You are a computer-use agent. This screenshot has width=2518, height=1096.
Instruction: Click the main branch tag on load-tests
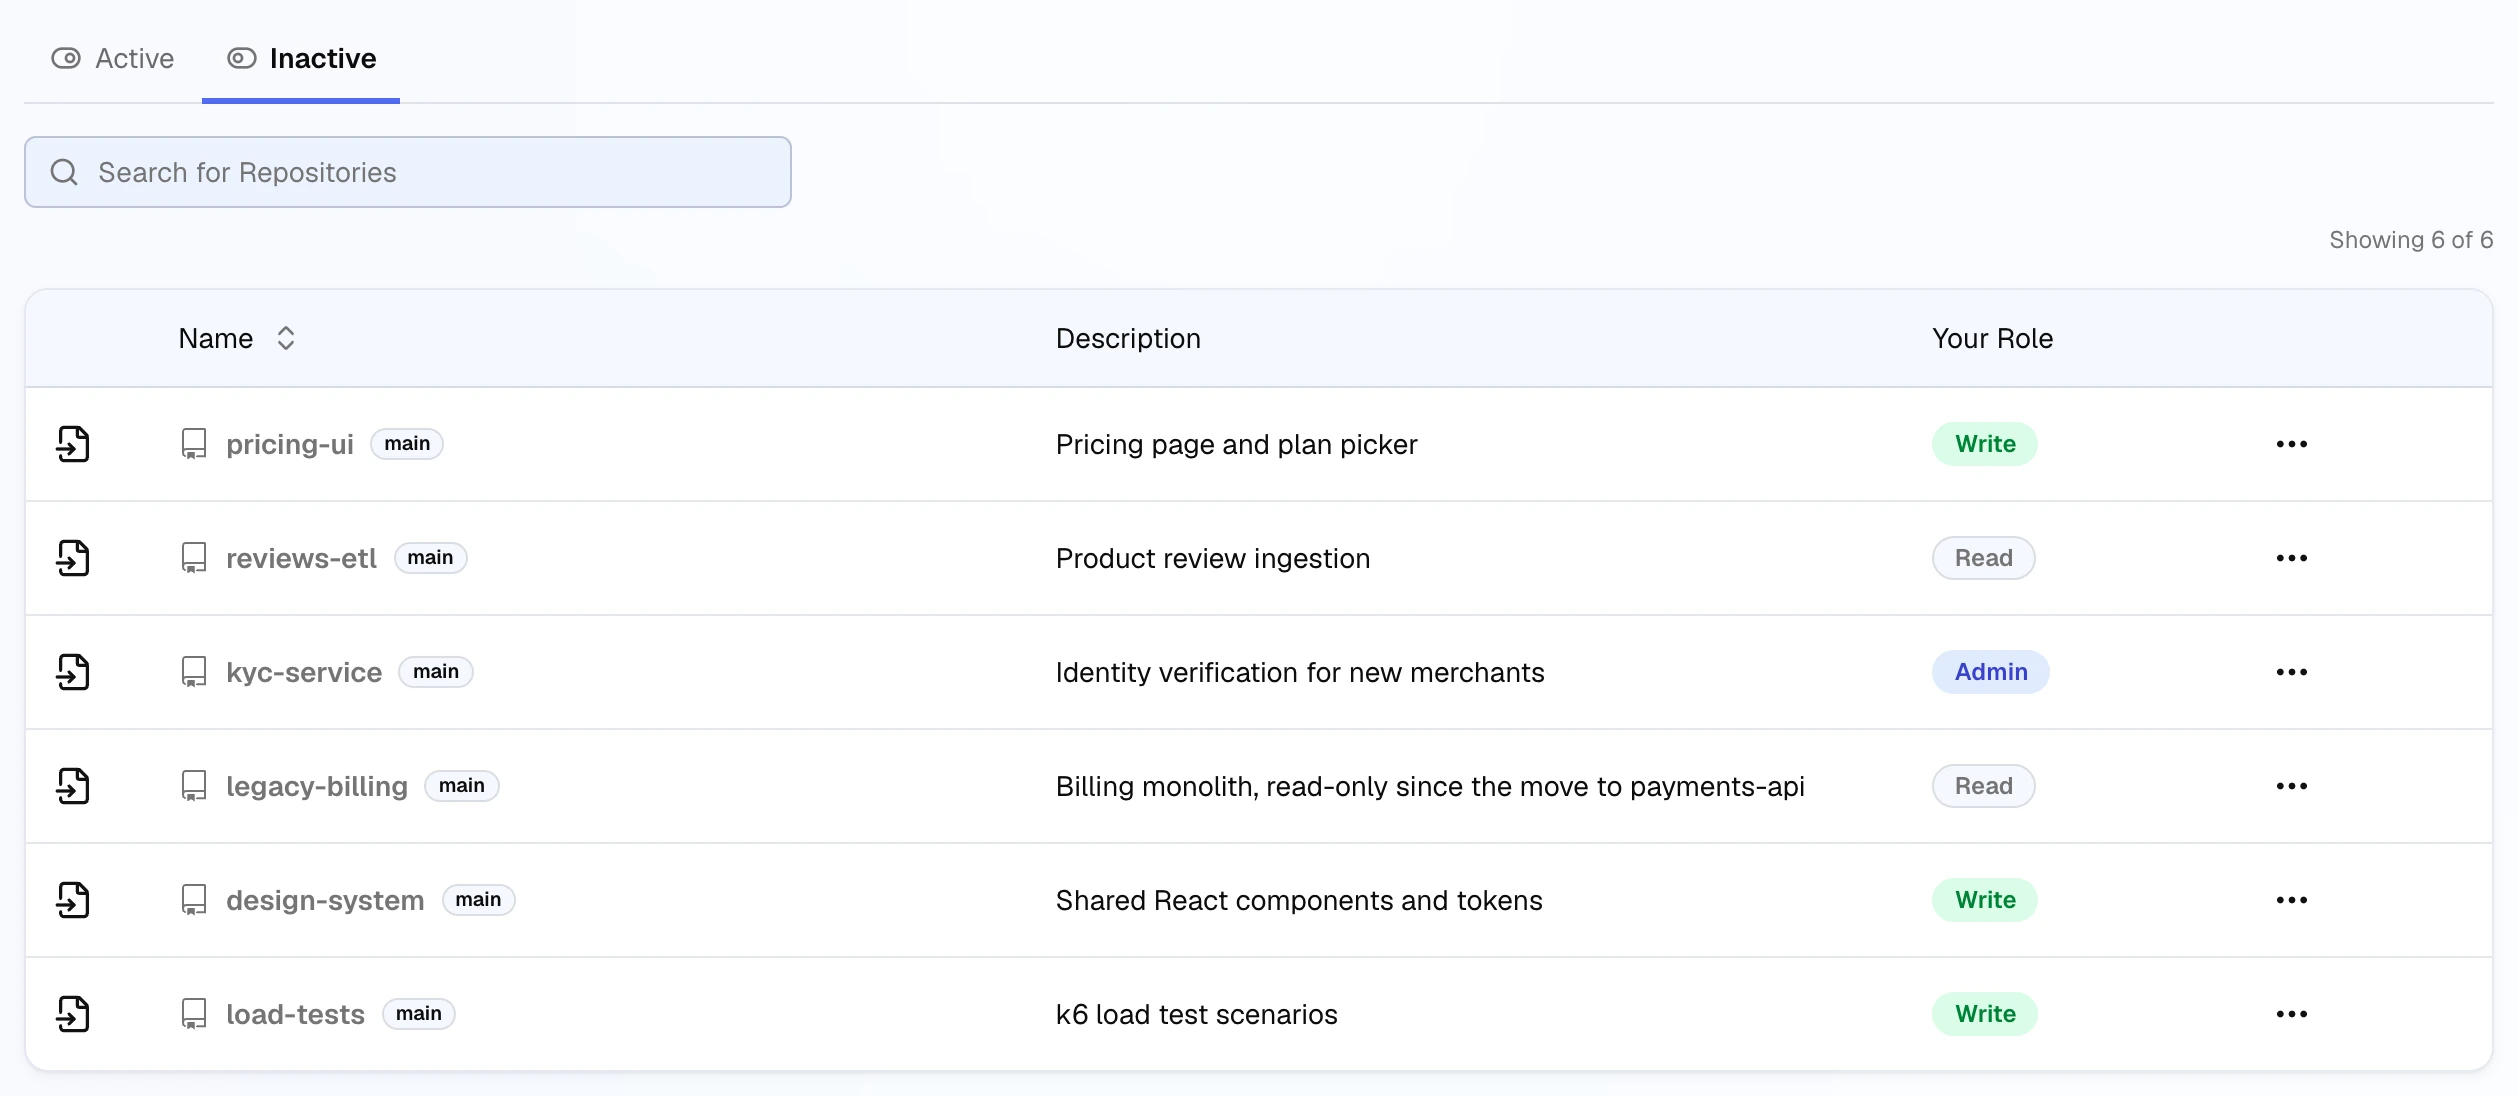(x=419, y=1014)
